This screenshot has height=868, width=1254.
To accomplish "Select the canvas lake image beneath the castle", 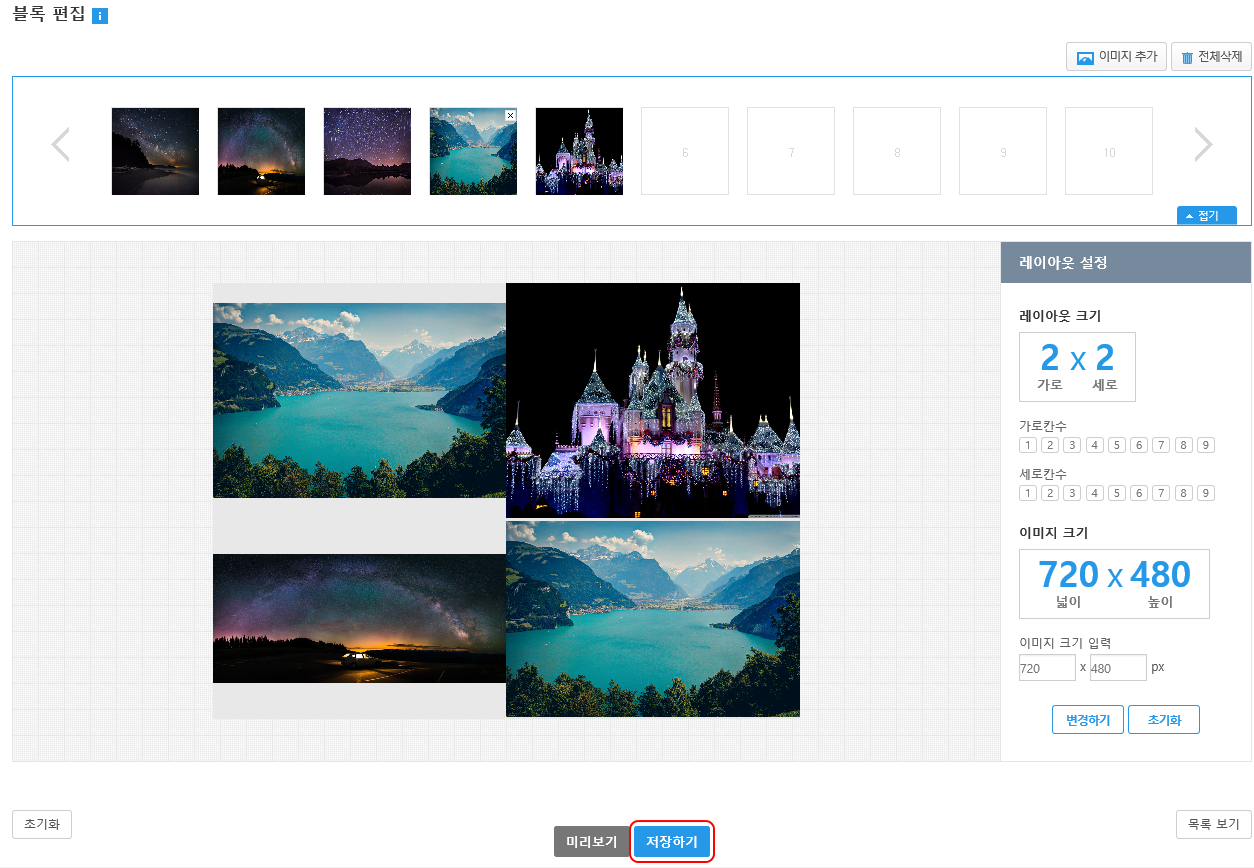I will pyautogui.click(x=653, y=618).
